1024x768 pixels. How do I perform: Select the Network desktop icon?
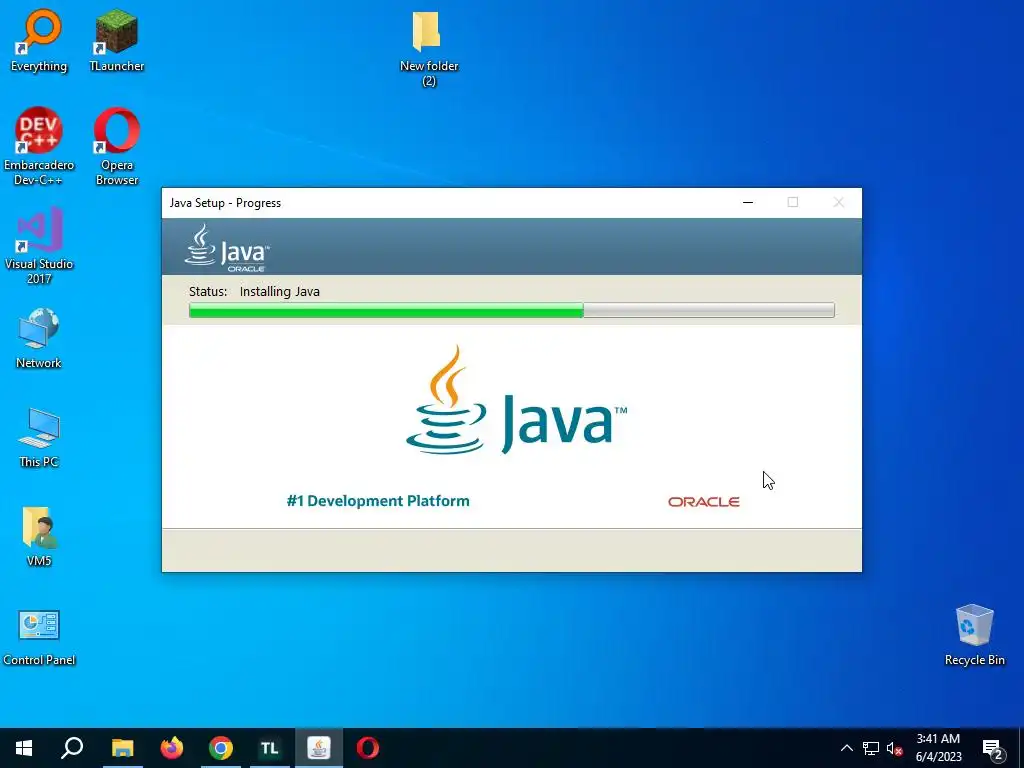[x=39, y=338]
